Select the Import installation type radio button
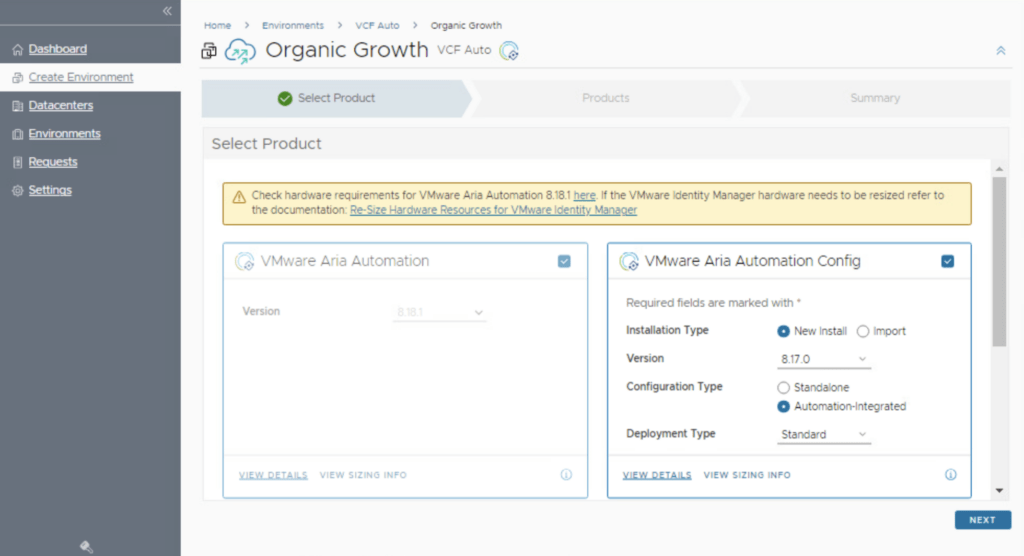 (863, 331)
